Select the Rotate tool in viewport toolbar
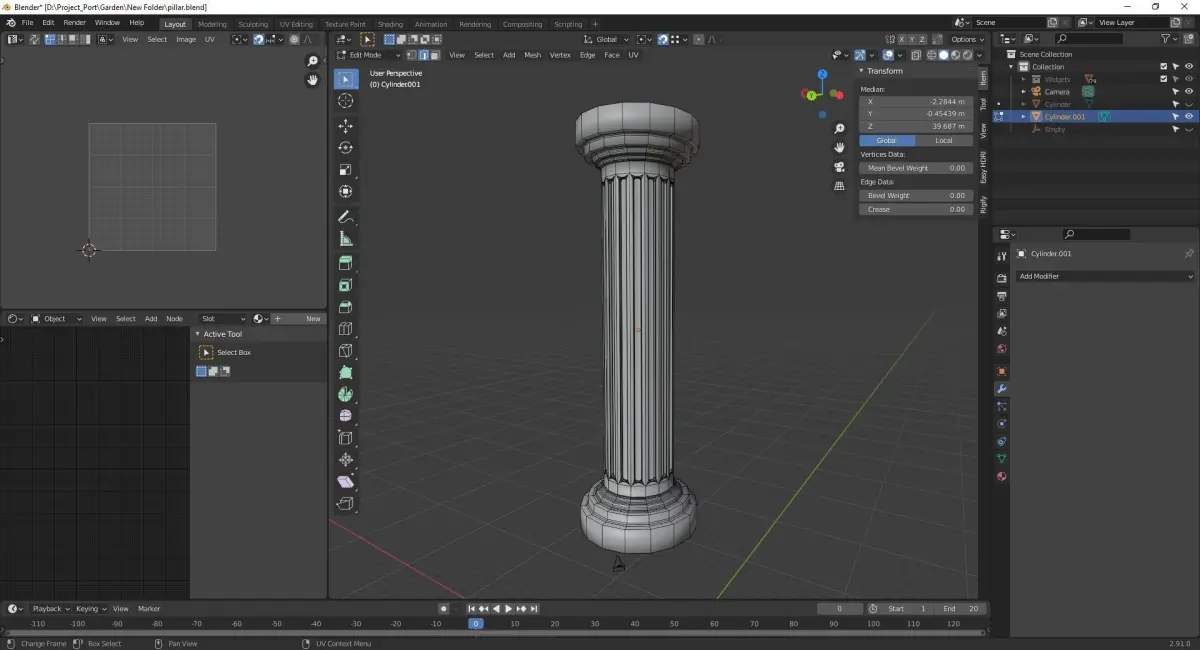The image size is (1200, 650). pyautogui.click(x=346, y=148)
